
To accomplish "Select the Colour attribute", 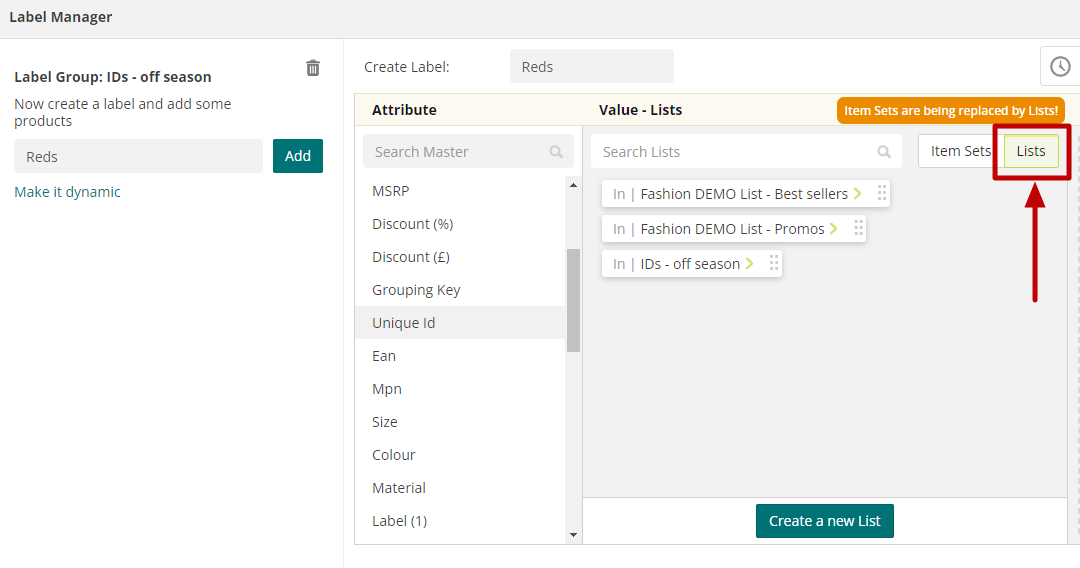I will coord(394,455).
